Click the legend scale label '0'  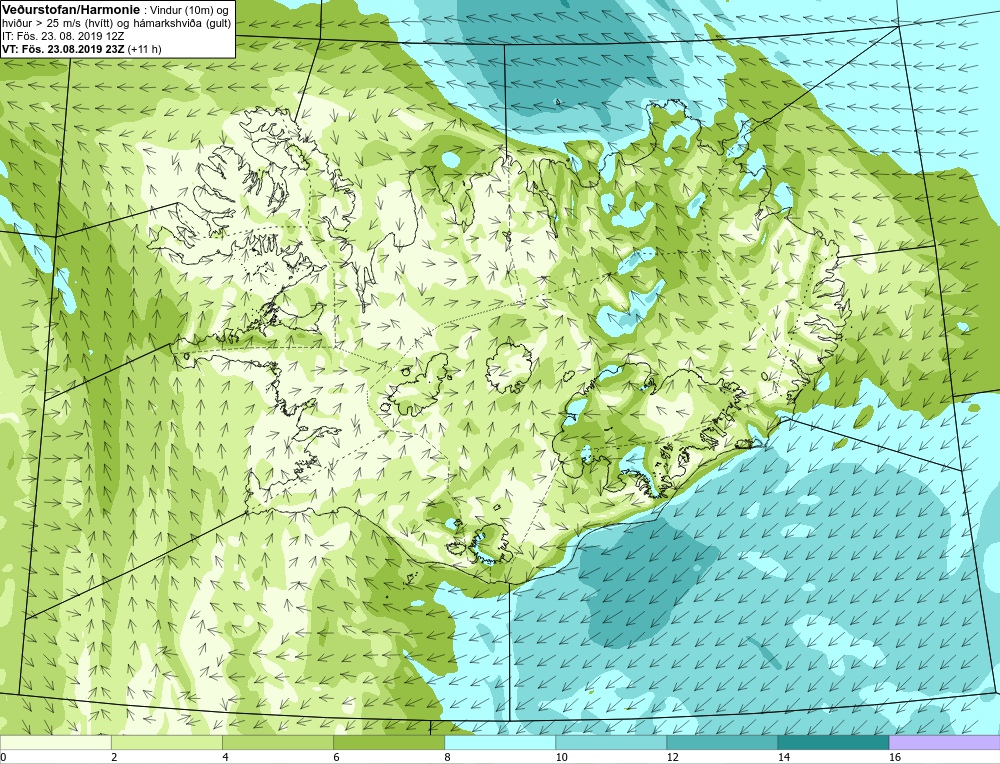pyautogui.click(x=3, y=757)
